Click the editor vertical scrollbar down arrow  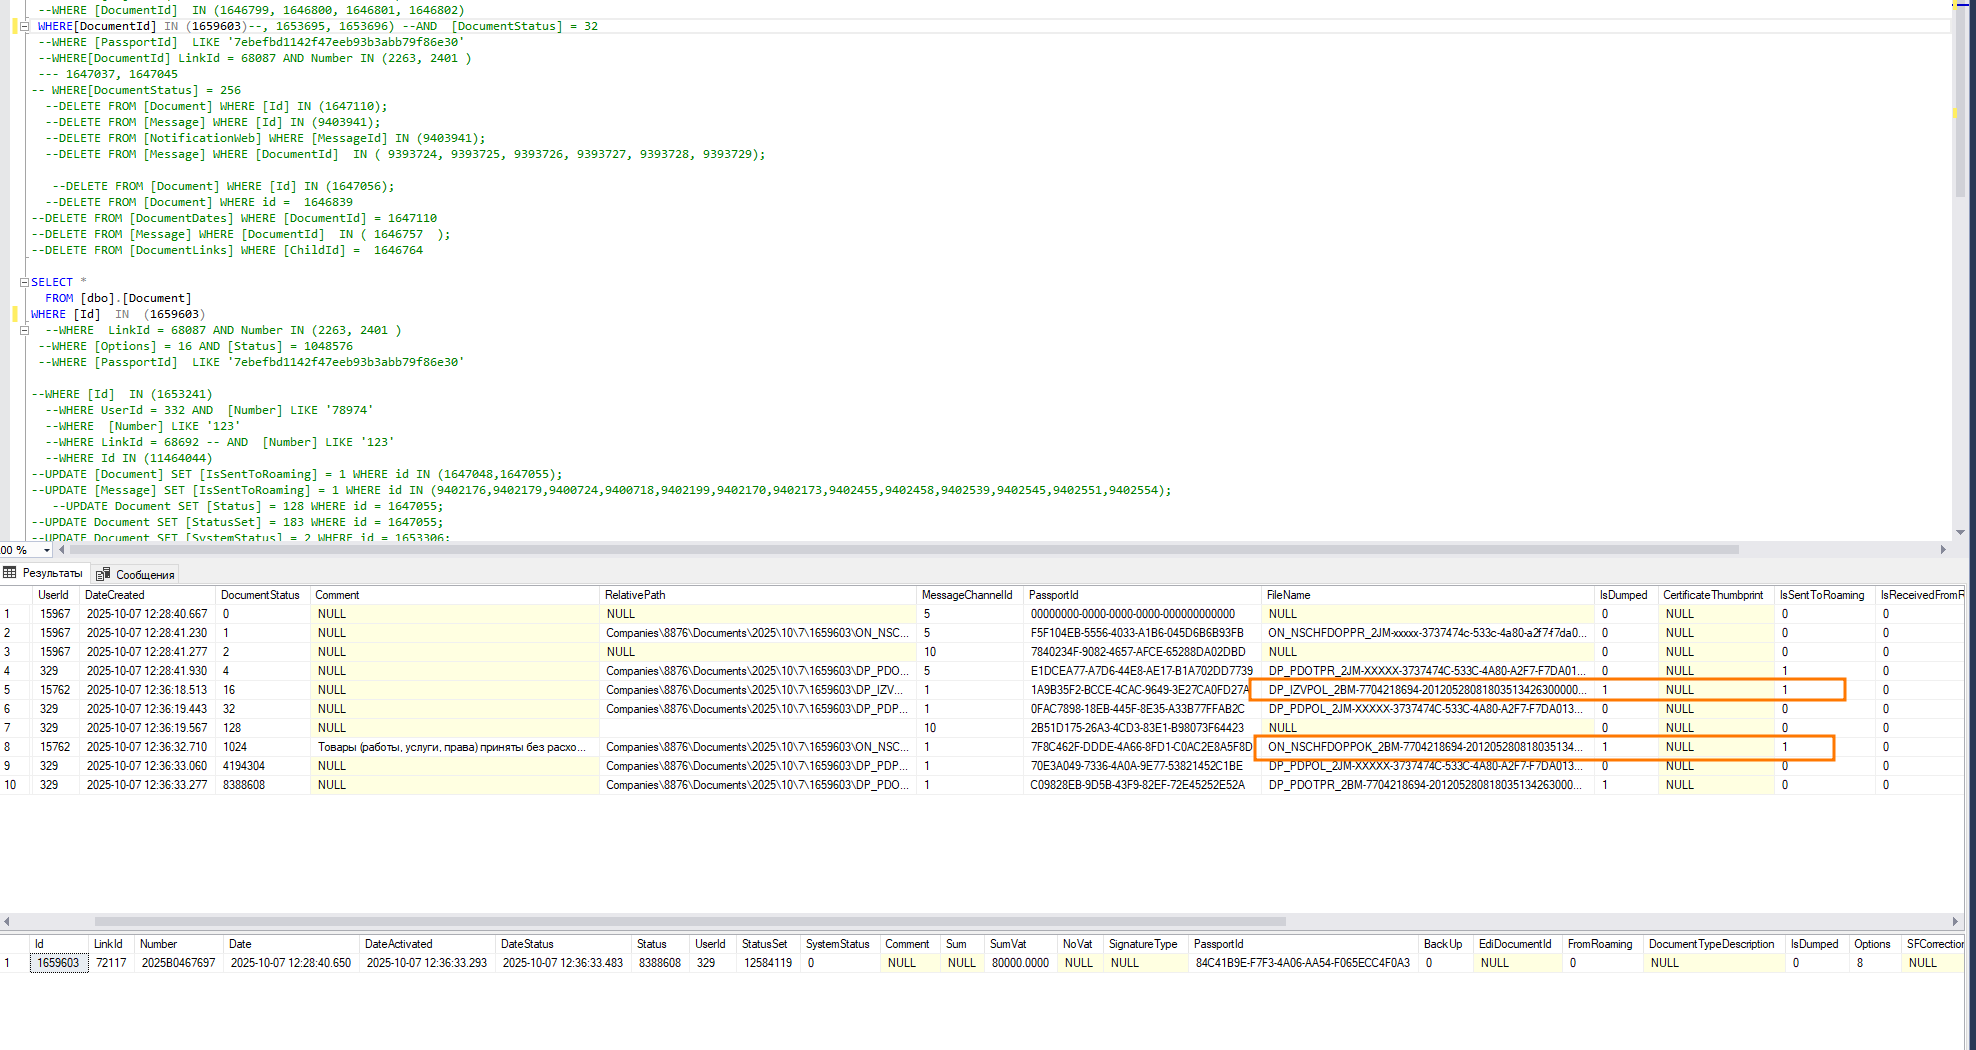tap(1960, 533)
